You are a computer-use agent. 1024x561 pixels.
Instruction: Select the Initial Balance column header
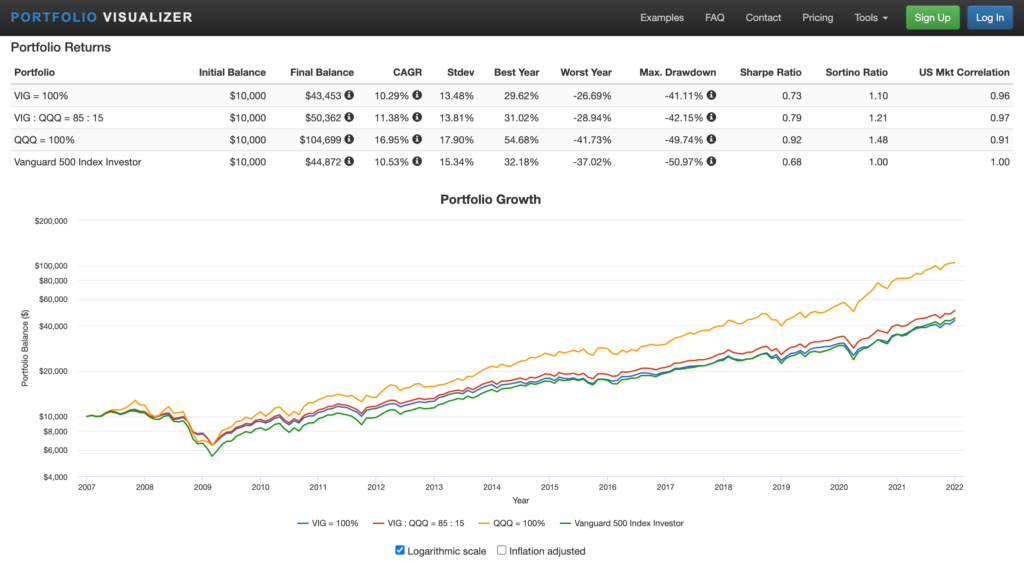tap(232, 72)
